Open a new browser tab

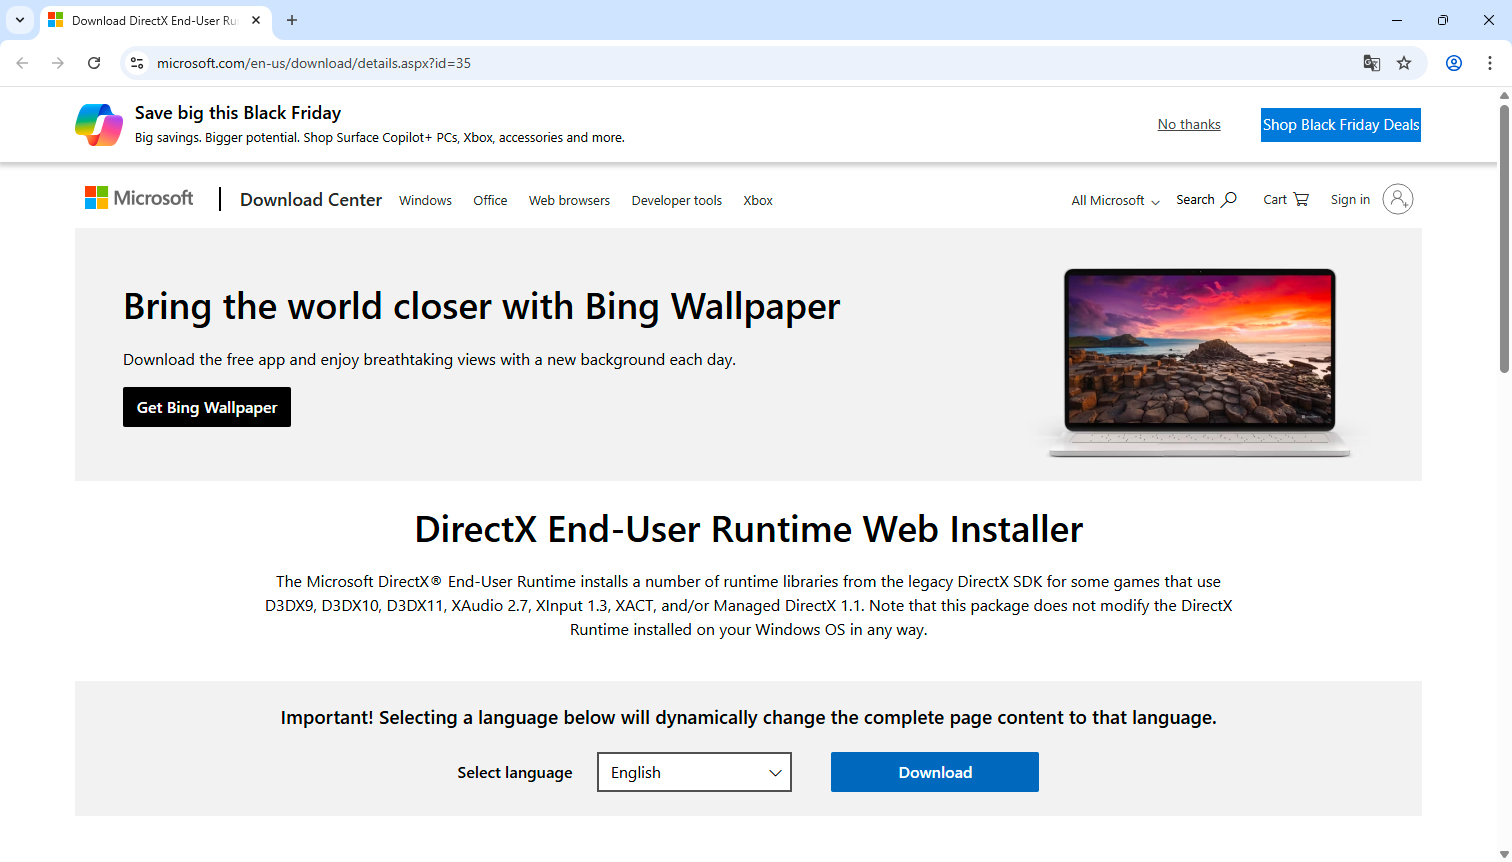tap(292, 20)
